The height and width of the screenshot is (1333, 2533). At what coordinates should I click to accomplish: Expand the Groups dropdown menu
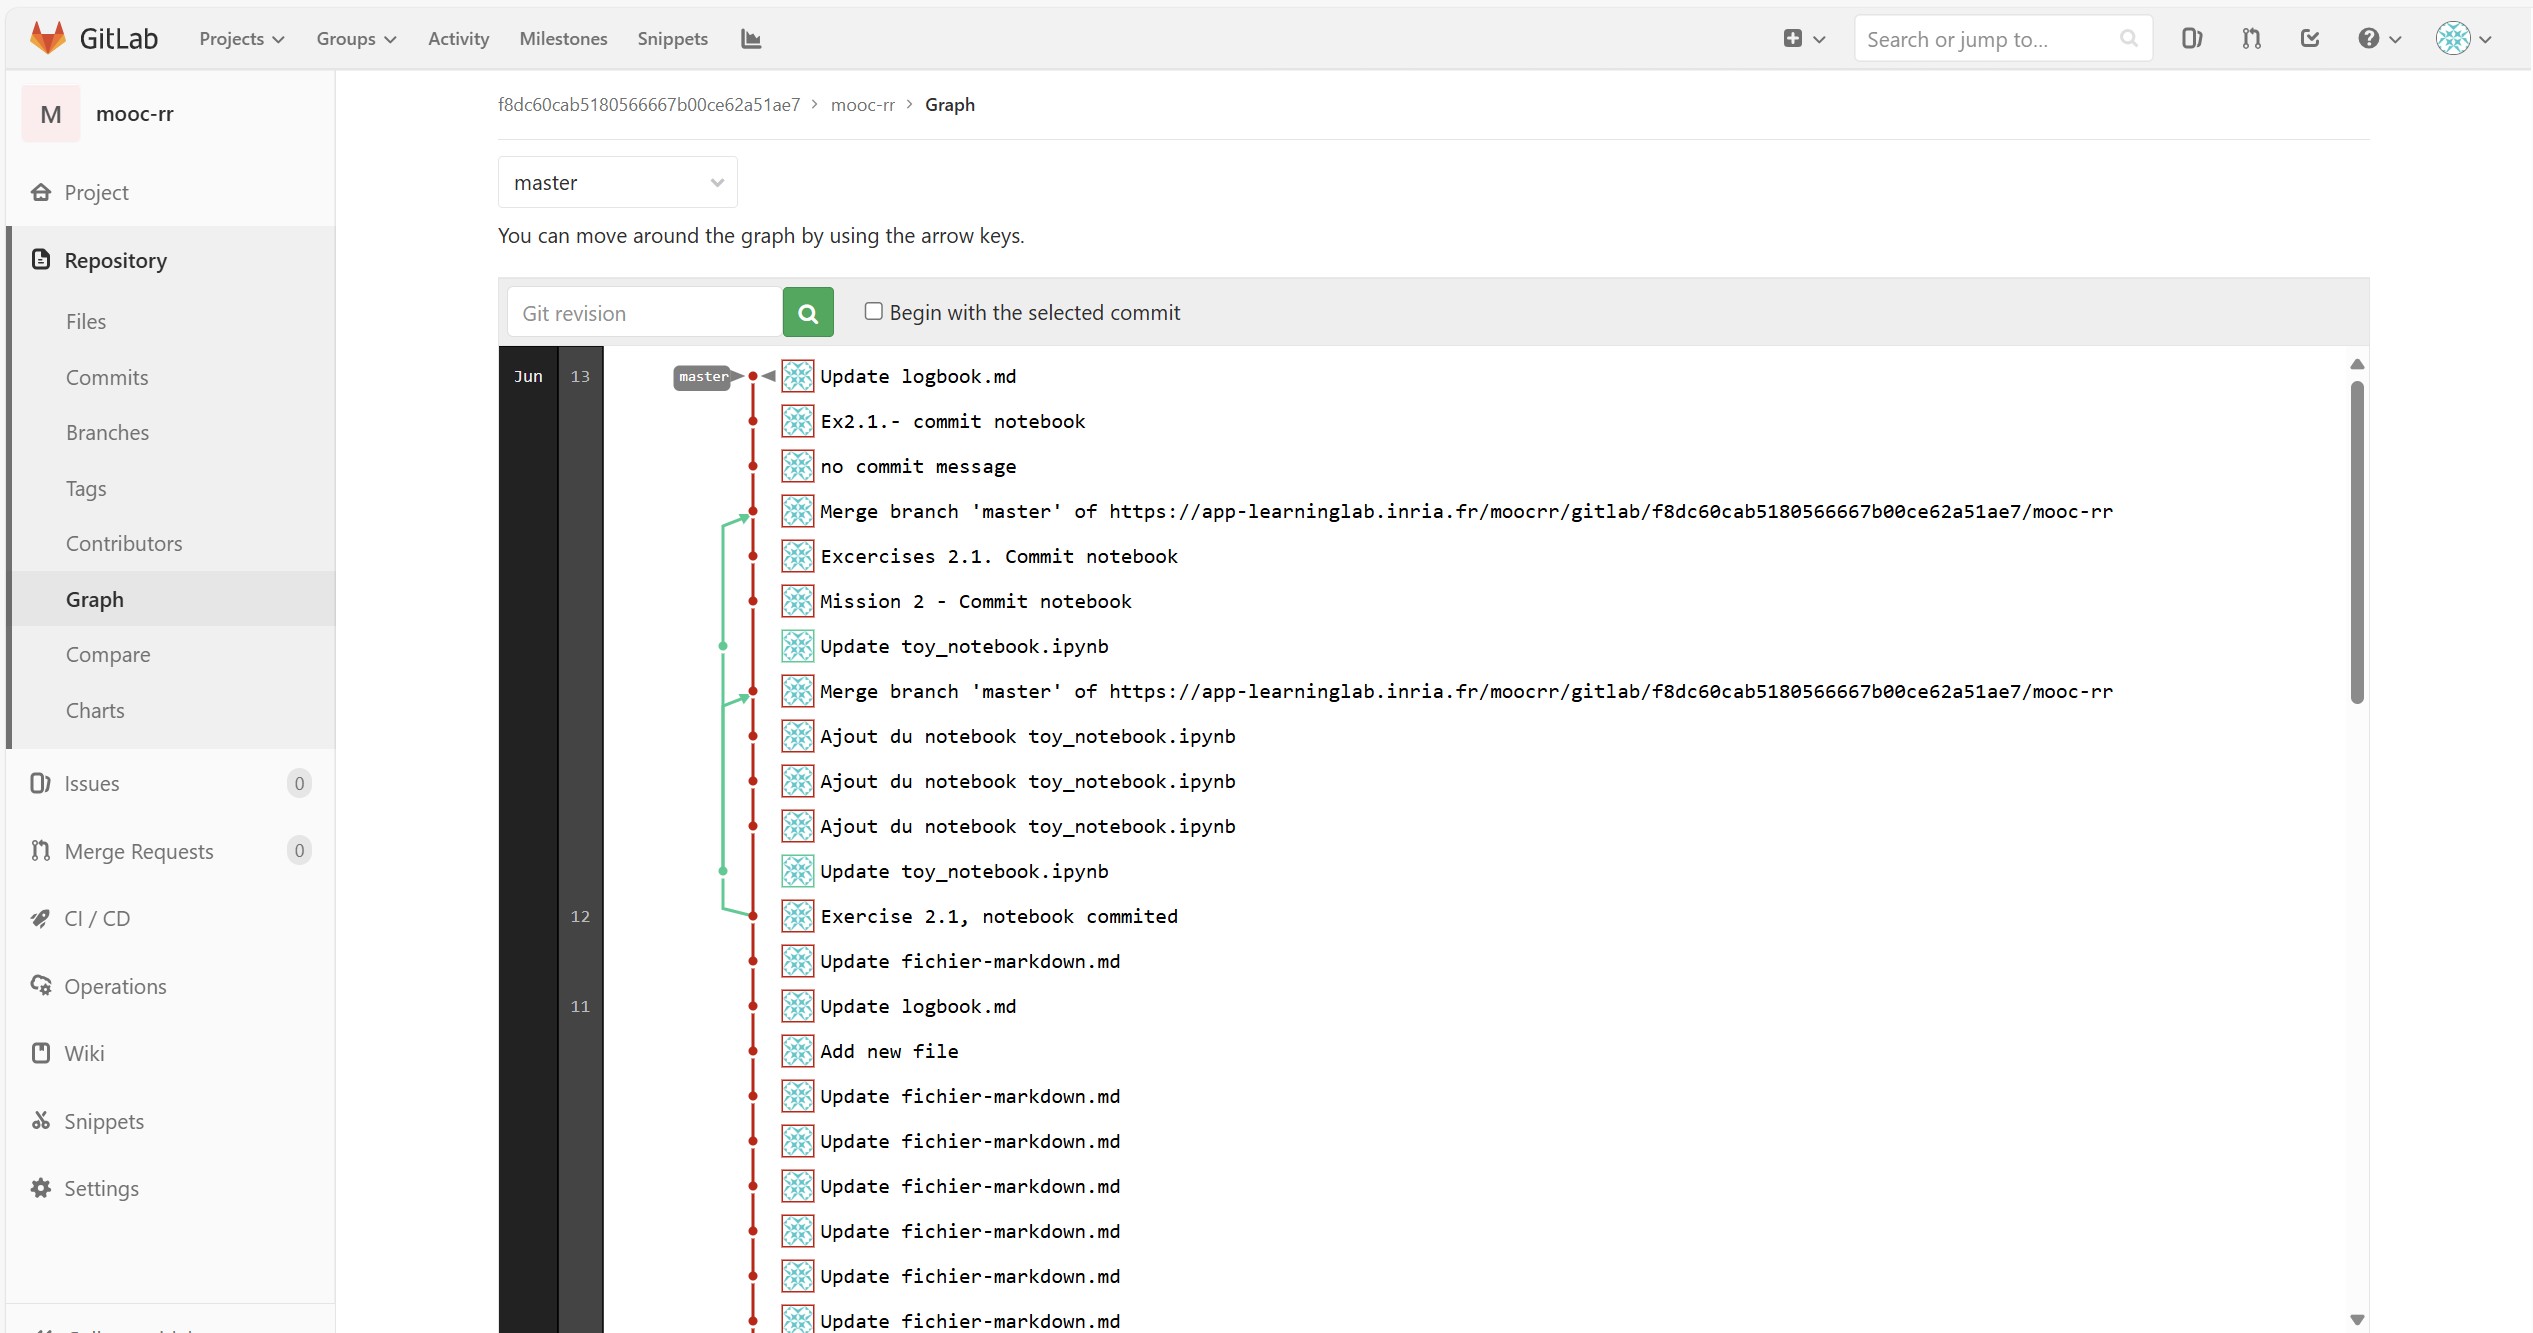pos(356,39)
